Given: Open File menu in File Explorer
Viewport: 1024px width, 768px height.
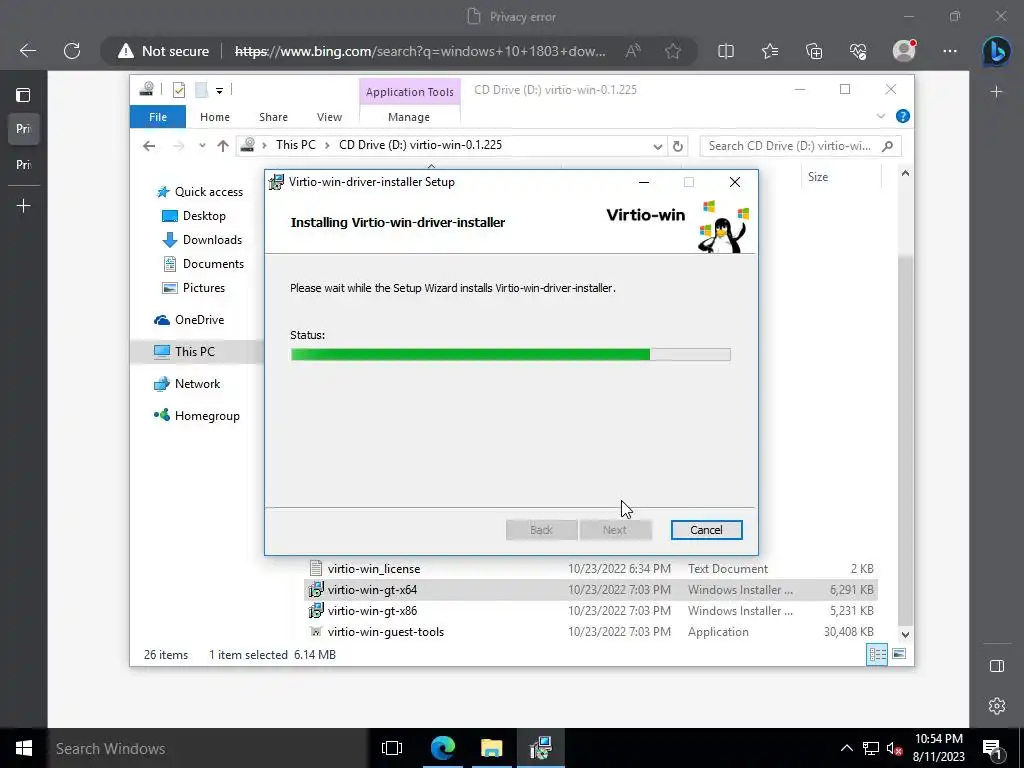Looking at the screenshot, I should (x=158, y=117).
